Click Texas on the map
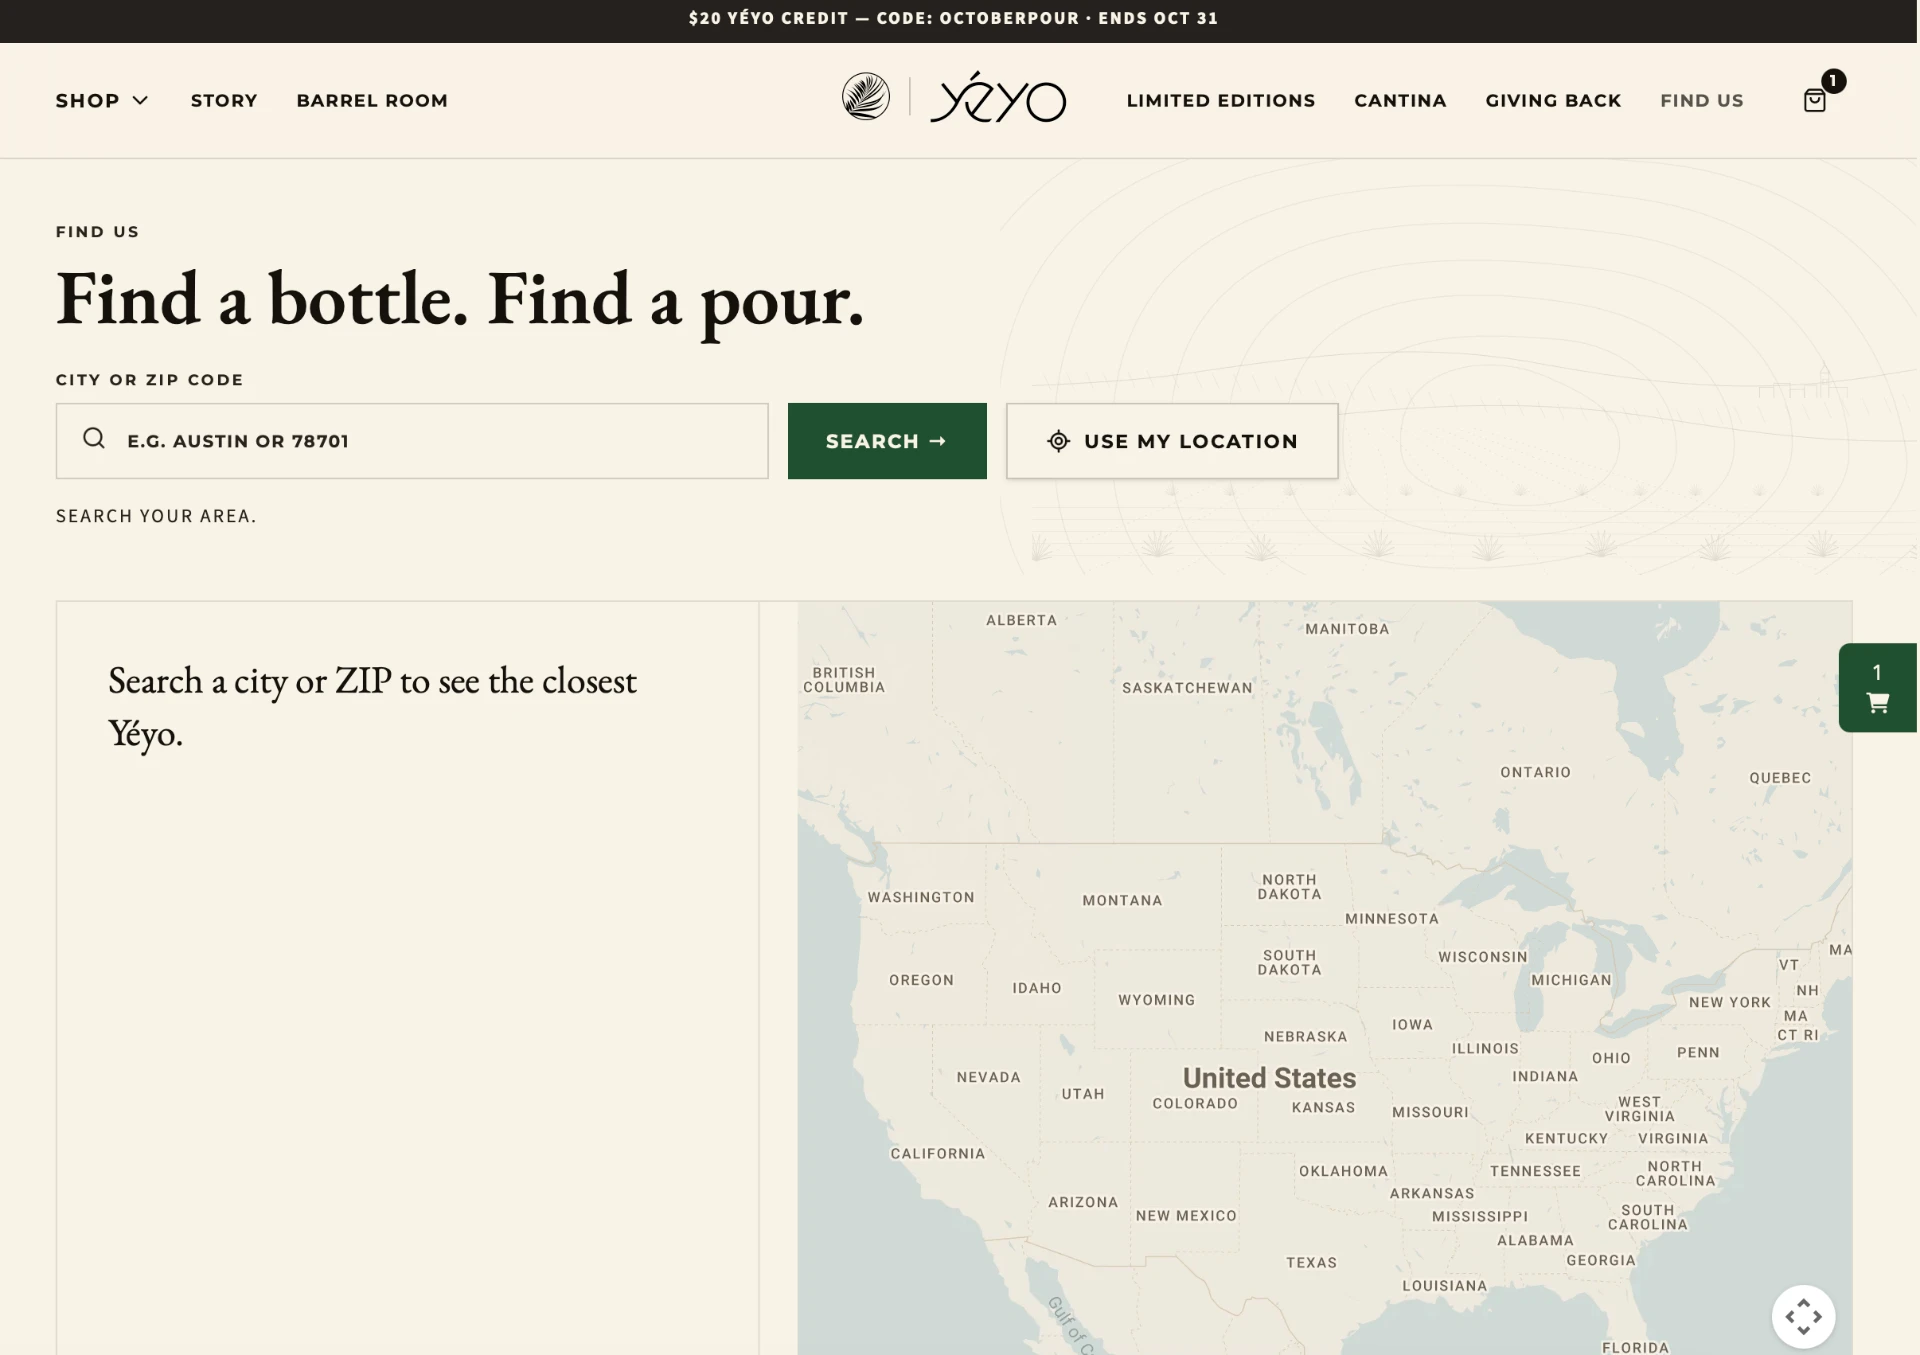1920x1355 pixels. click(x=1311, y=1263)
